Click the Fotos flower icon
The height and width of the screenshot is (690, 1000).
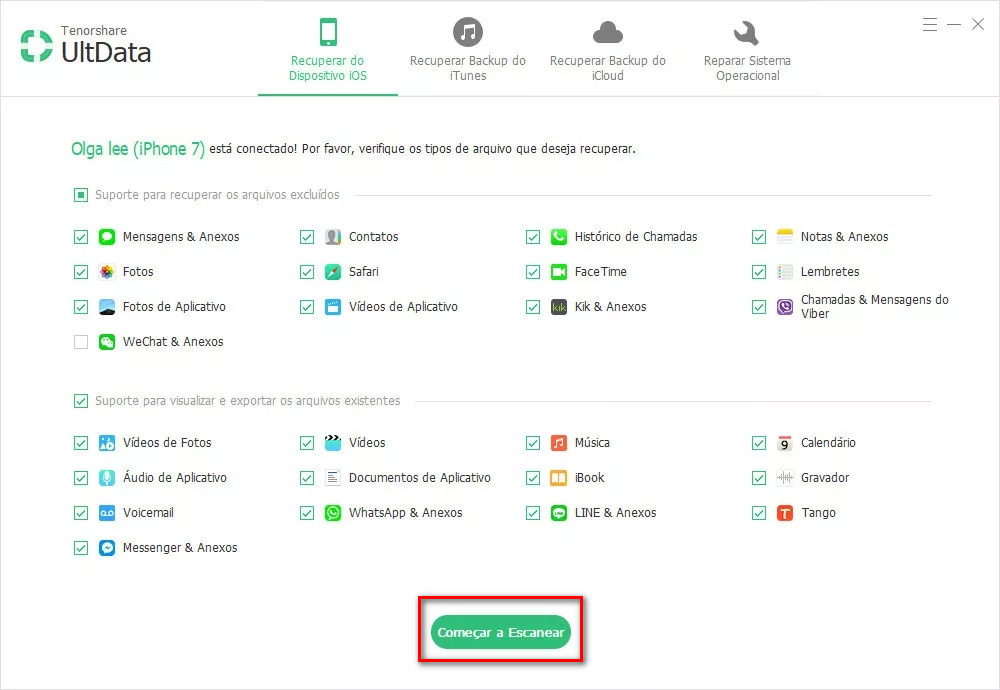tap(107, 272)
